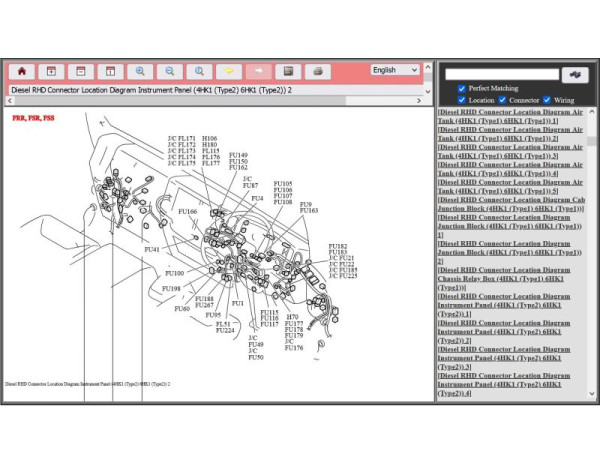This screenshot has height=464, width=600.
Task: Click the Home icon in the toolbar
Action: pyautogui.click(x=21, y=71)
